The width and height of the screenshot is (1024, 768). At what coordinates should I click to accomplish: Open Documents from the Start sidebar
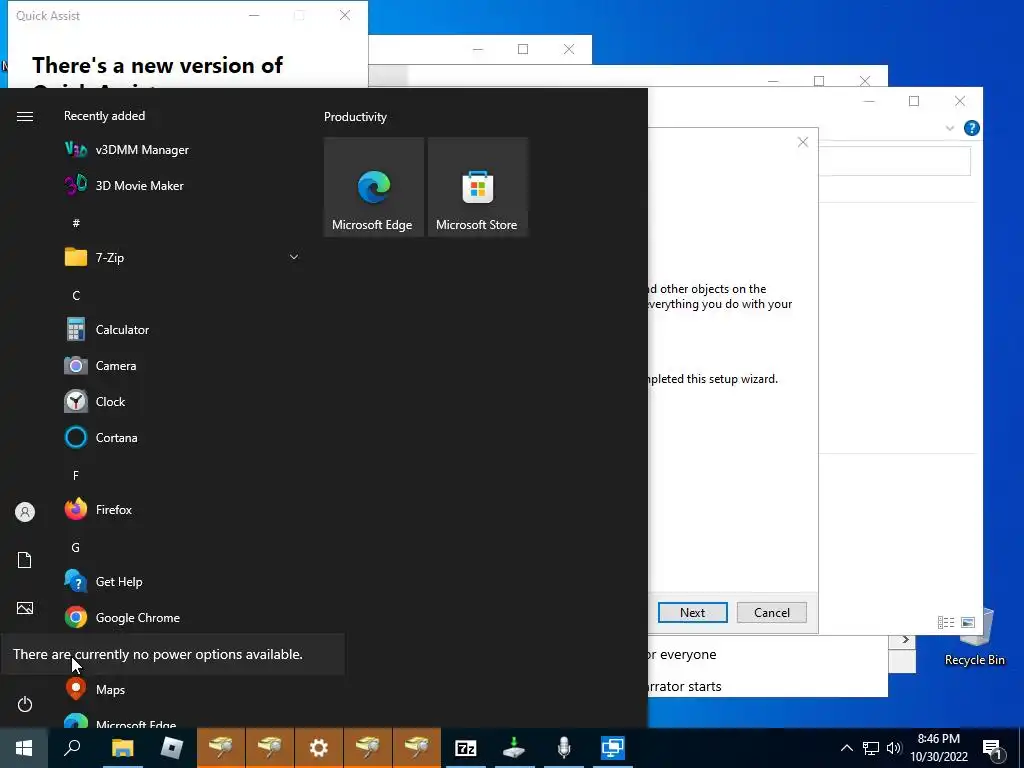coord(25,560)
